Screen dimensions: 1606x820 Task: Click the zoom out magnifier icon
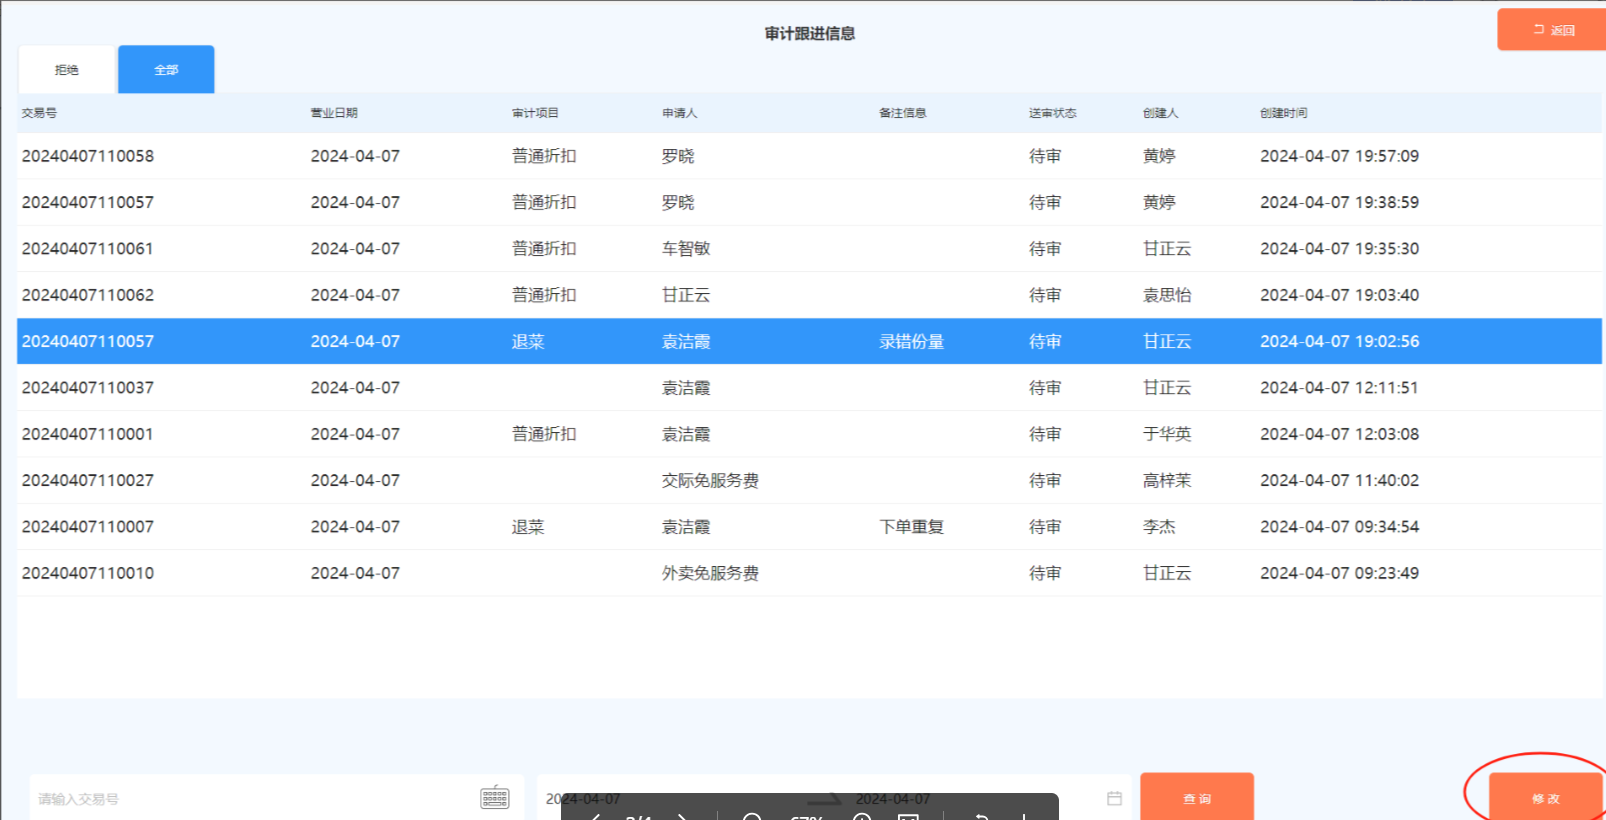click(752, 816)
